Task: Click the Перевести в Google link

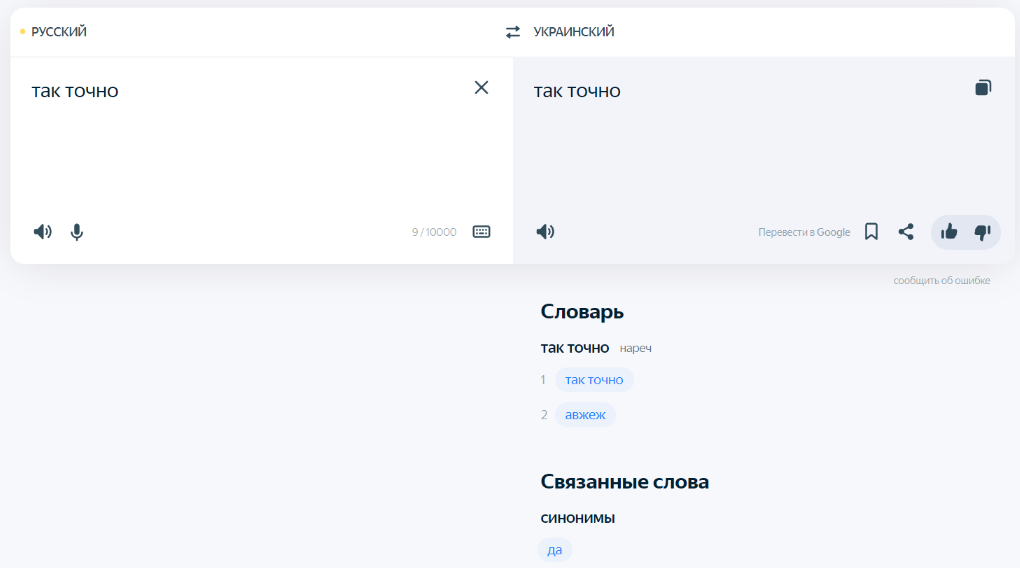Action: 804,232
